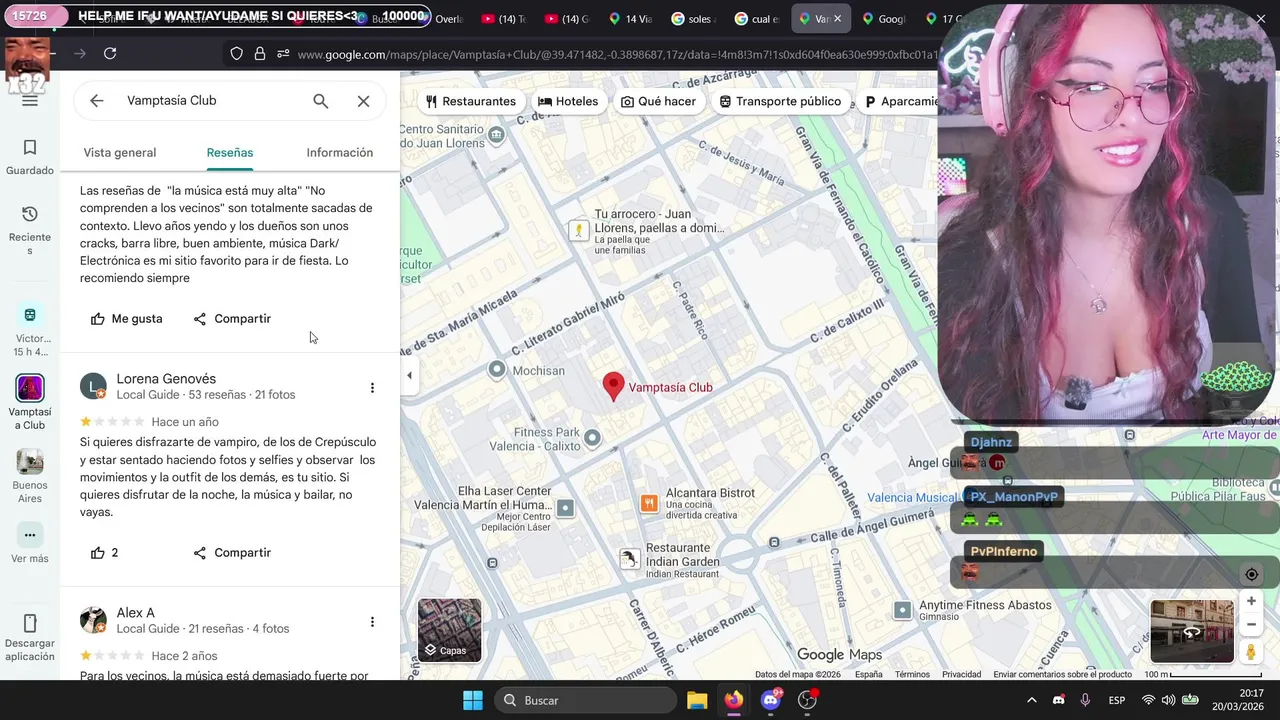Clear the Vamptasía Club search
Image resolution: width=1280 pixels, height=720 pixels.
point(363,101)
